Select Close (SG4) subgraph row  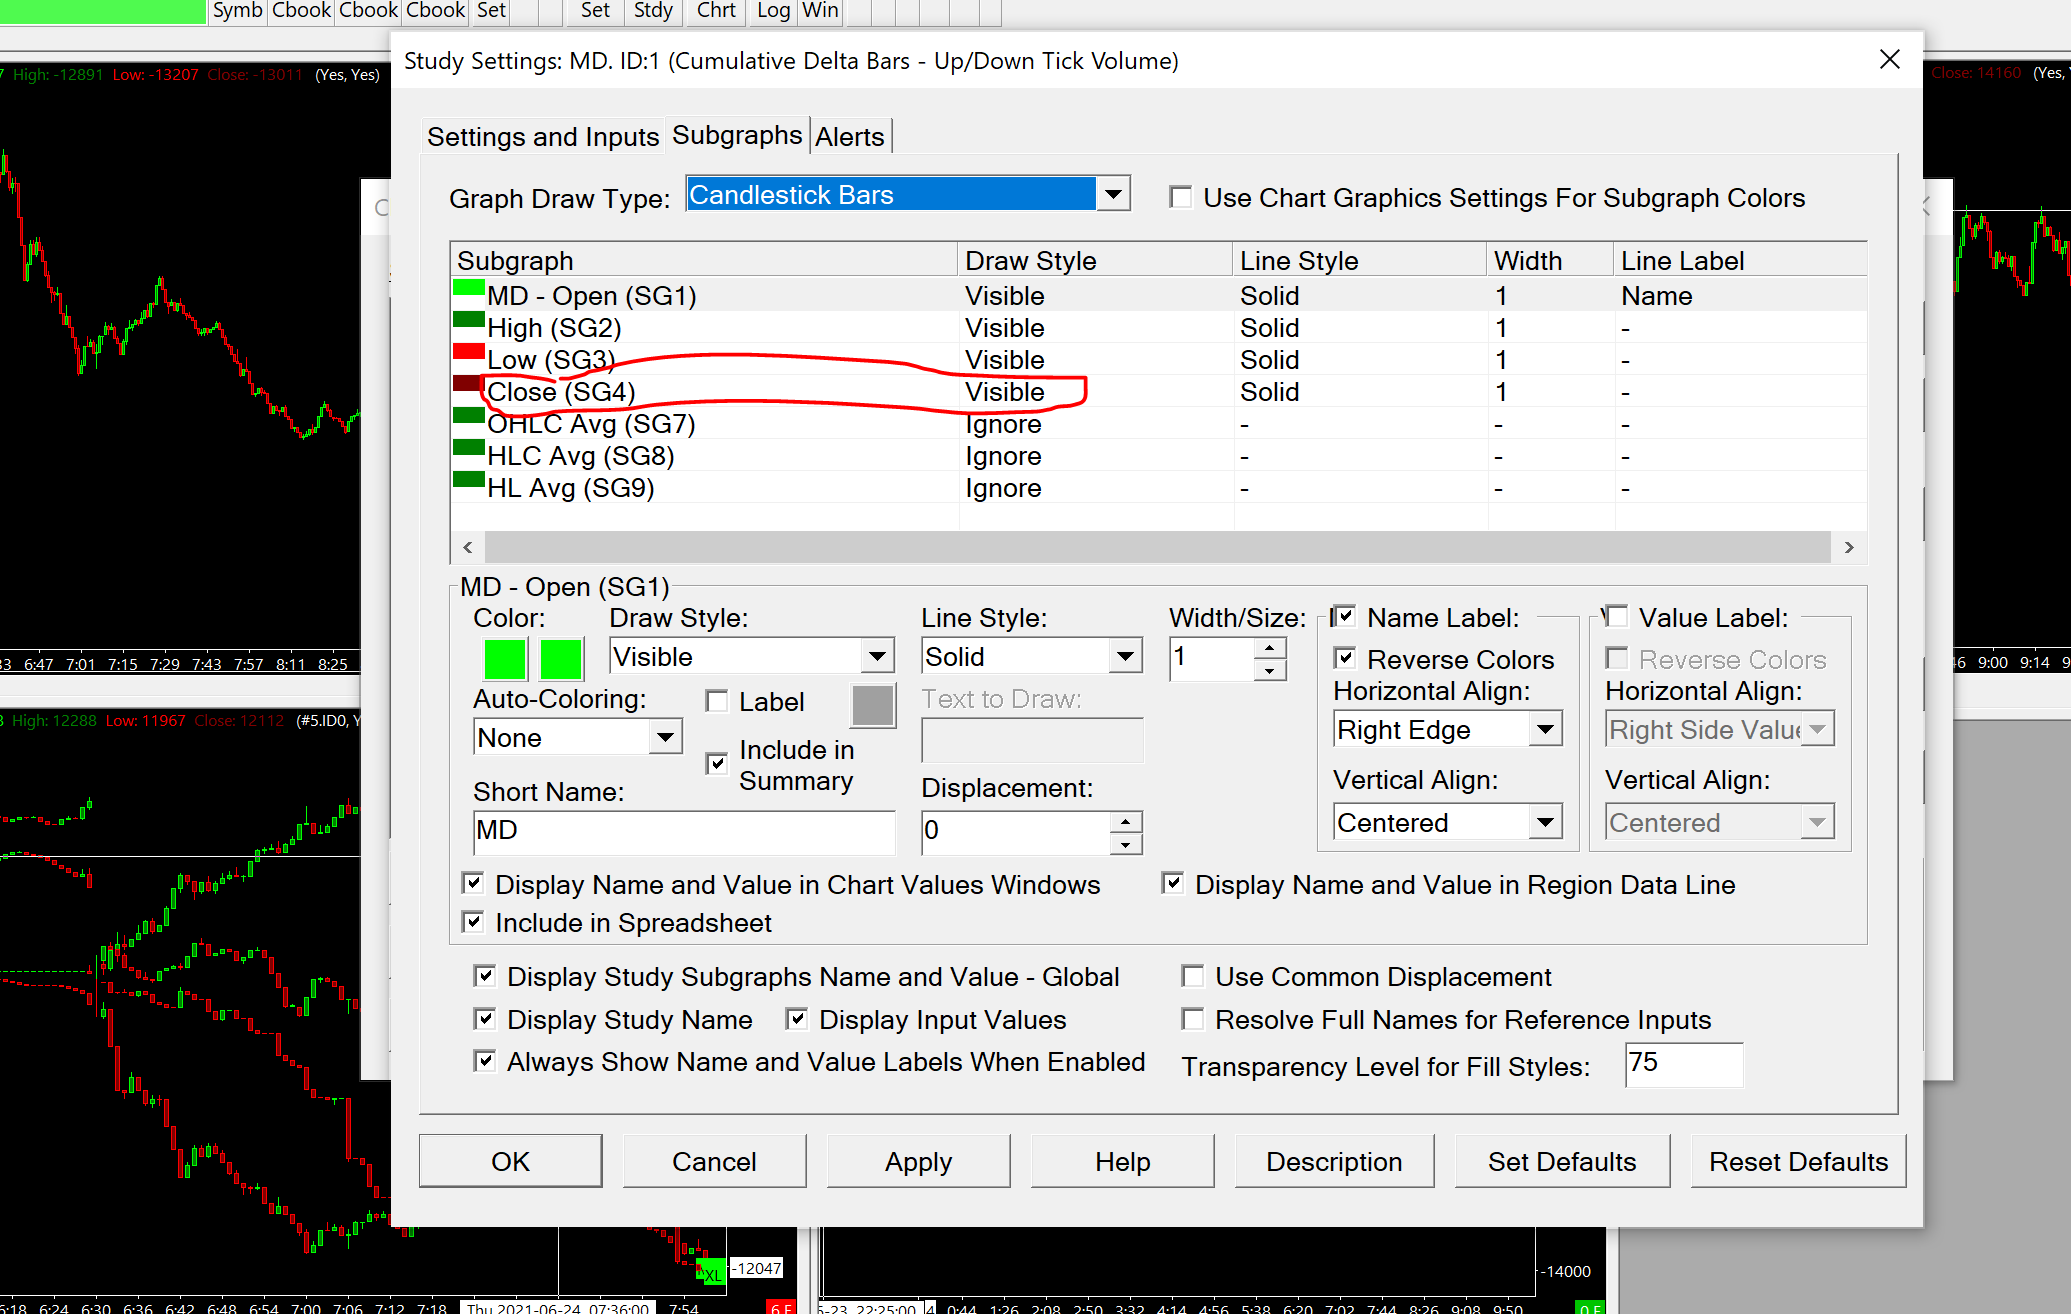point(561,392)
